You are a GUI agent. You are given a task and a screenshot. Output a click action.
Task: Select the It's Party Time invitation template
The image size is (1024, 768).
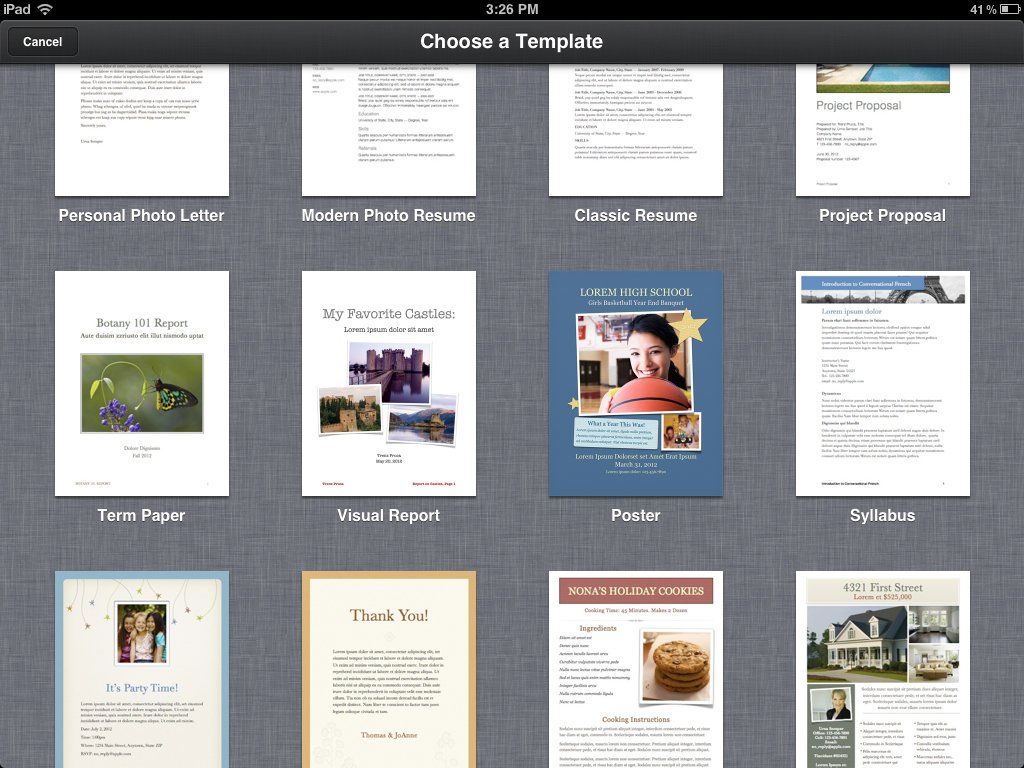(x=141, y=670)
